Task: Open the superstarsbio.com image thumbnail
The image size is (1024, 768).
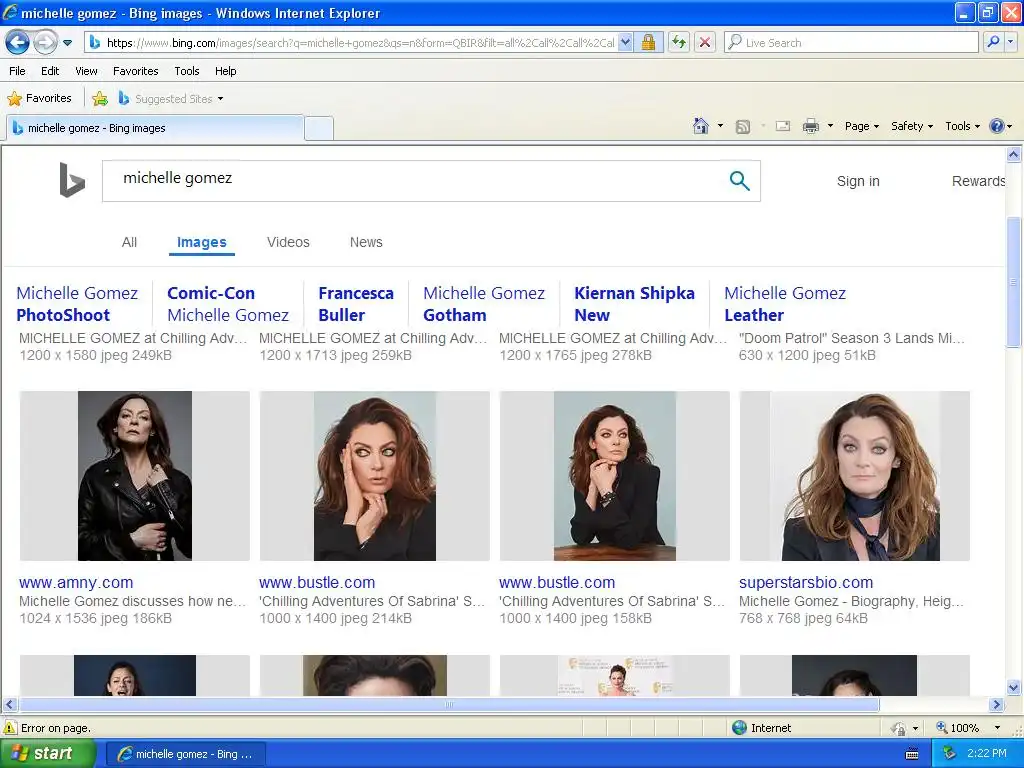Action: (x=855, y=476)
